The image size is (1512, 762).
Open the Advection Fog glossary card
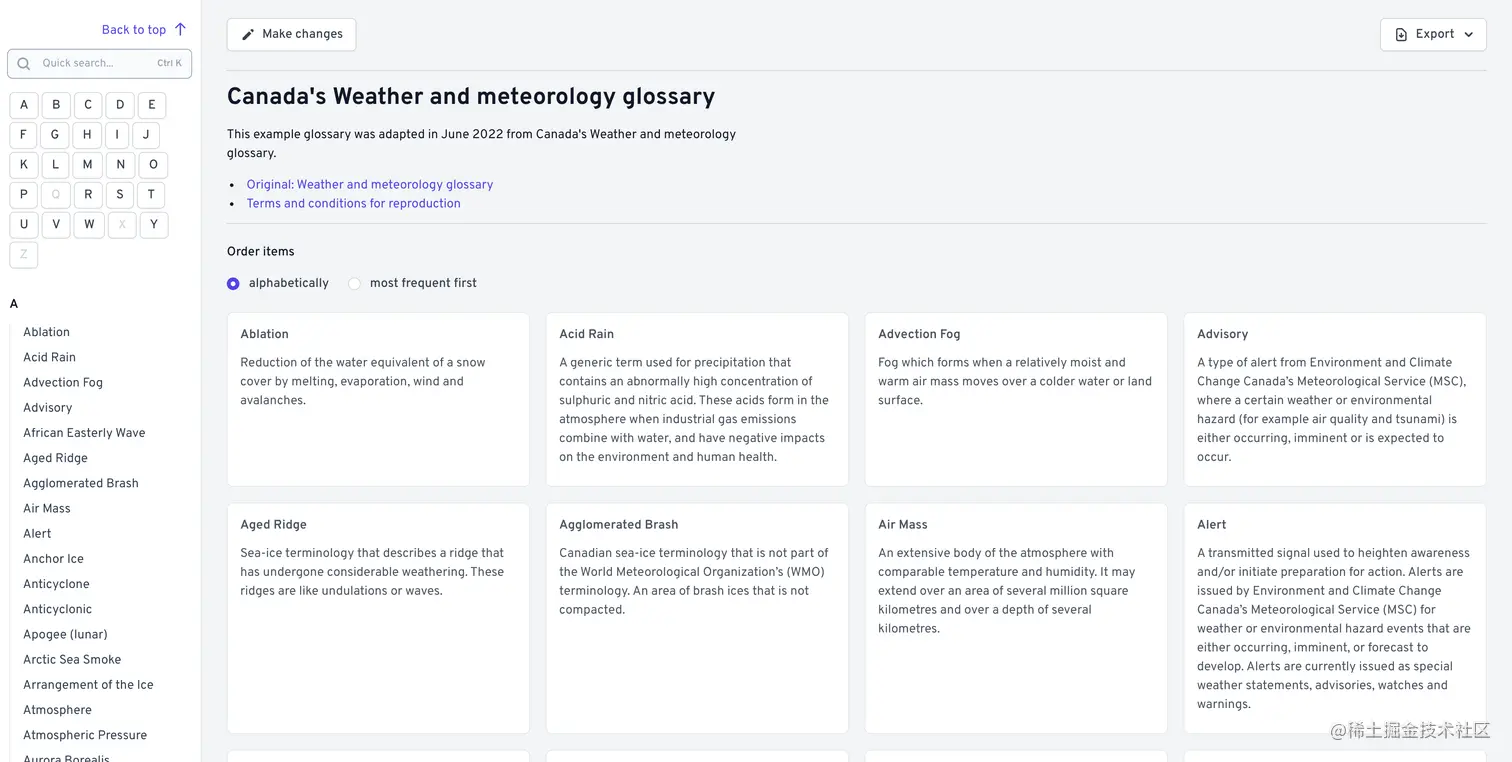(1015, 399)
